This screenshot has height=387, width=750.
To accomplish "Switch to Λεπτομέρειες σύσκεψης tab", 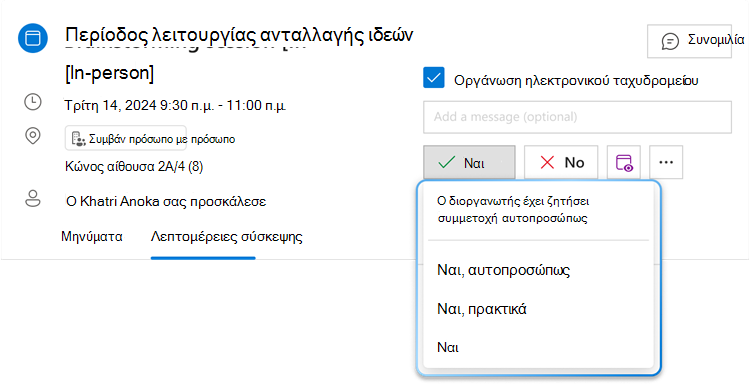I will [227, 236].
